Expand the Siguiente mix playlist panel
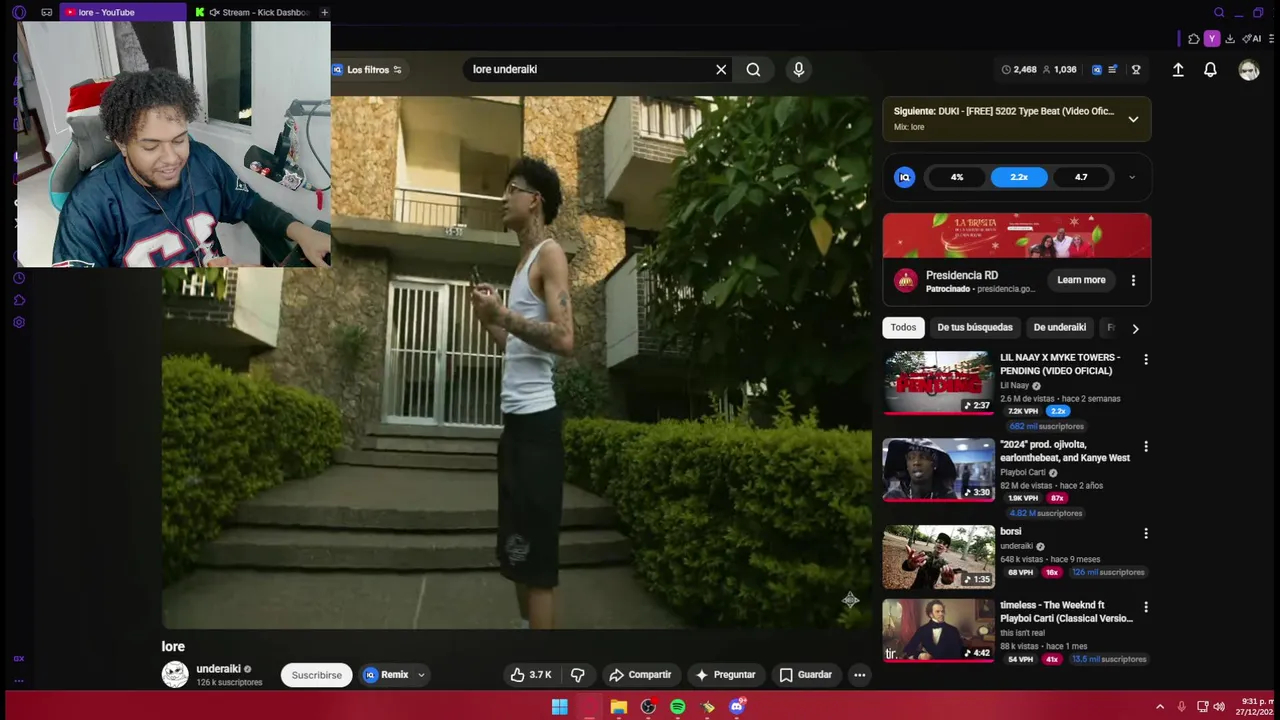The width and height of the screenshot is (1280, 720). click(1133, 119)
